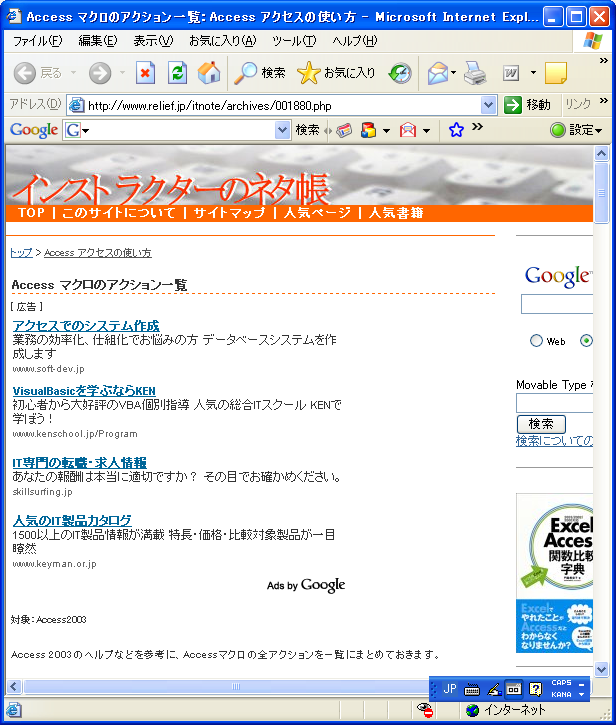Screen dimensions: 616x725
Task: Click the Forward arrow toolbar button
Action: pos(100,73)
